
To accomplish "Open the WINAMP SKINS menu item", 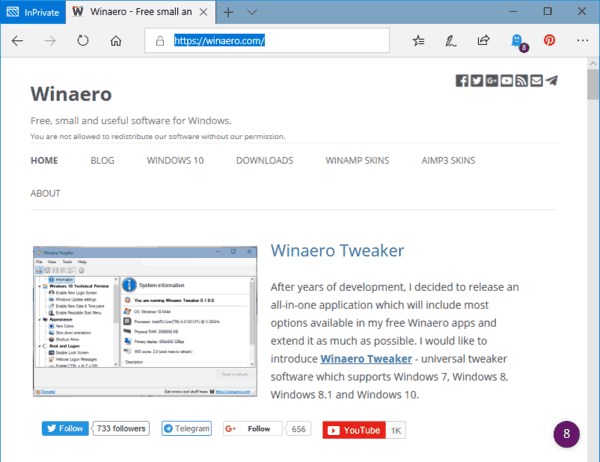I will (x=357, y=160).
